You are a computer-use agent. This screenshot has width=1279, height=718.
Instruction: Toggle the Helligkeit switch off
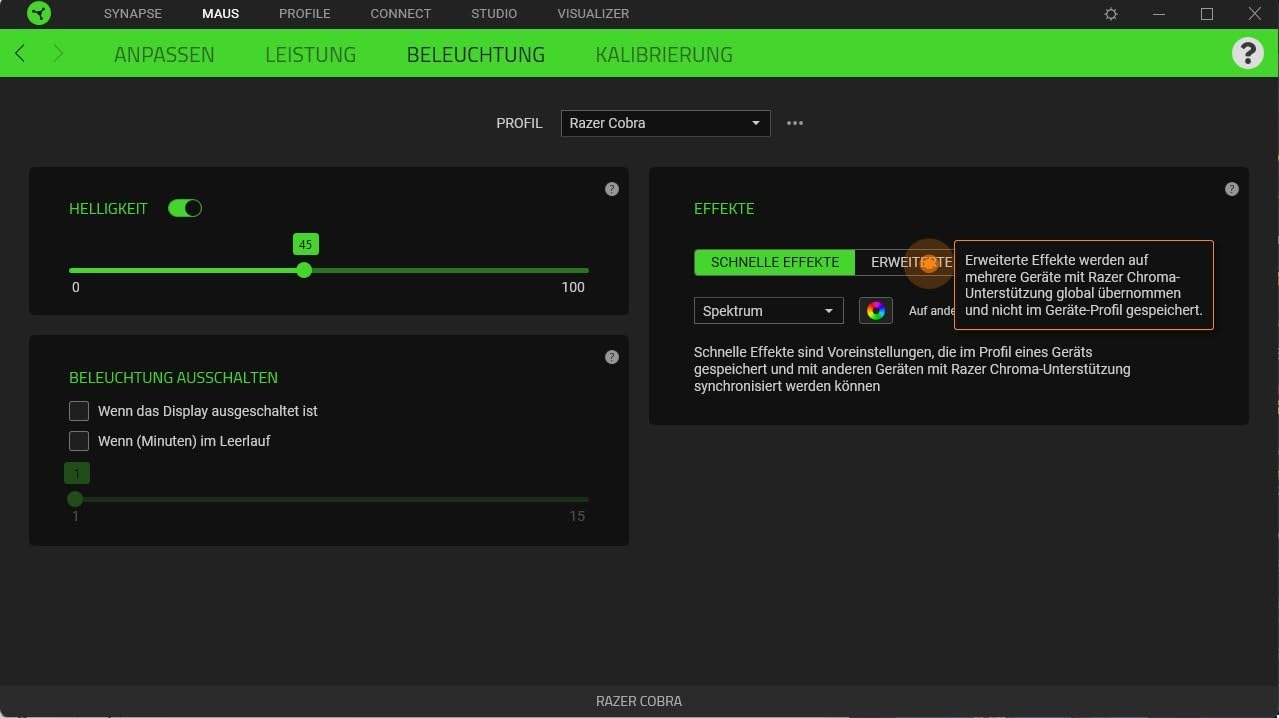point(185,208)
